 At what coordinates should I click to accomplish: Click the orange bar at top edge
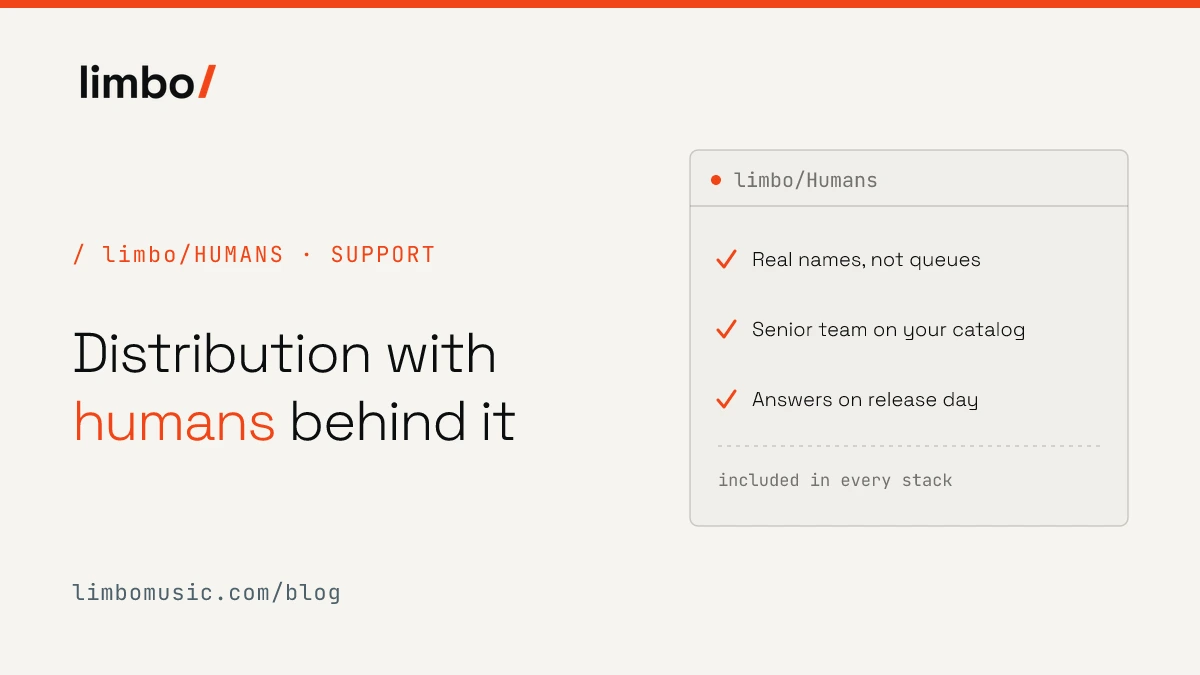600,4
